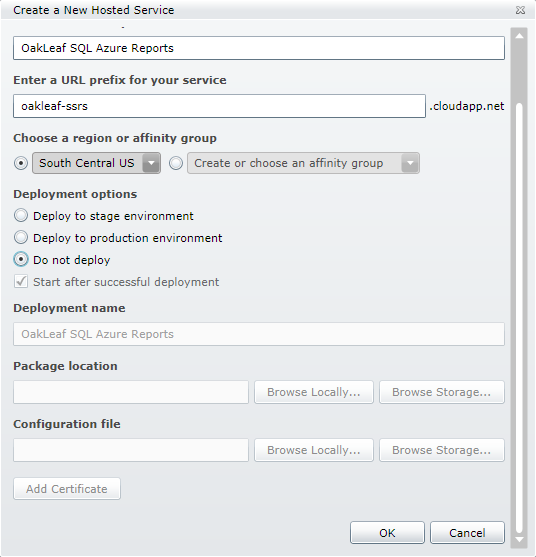Click the vertical scrollbar thumb

click(519, 318)
